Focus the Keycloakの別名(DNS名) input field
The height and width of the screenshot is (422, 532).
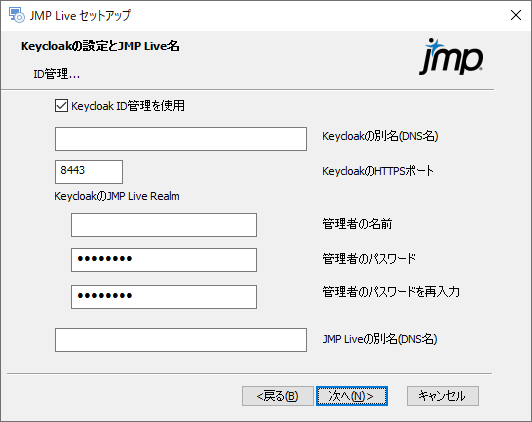pos(181,139)
